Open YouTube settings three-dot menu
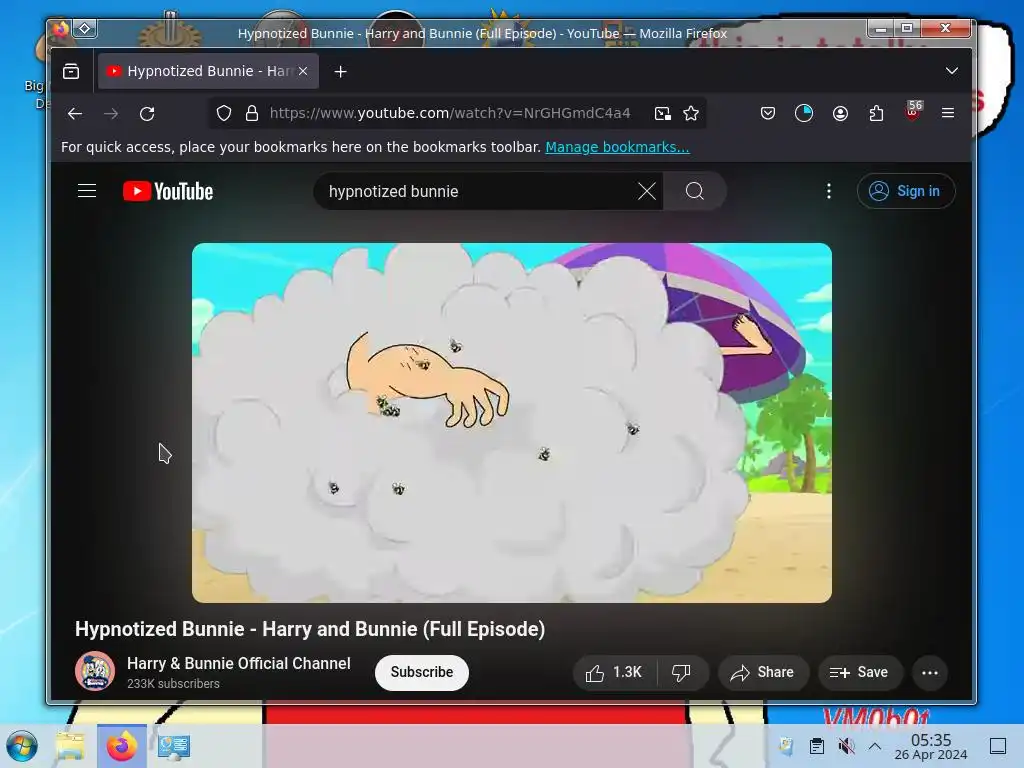Image resolution: width=1024 pixels, height=768 pixels. pos(829,191)
